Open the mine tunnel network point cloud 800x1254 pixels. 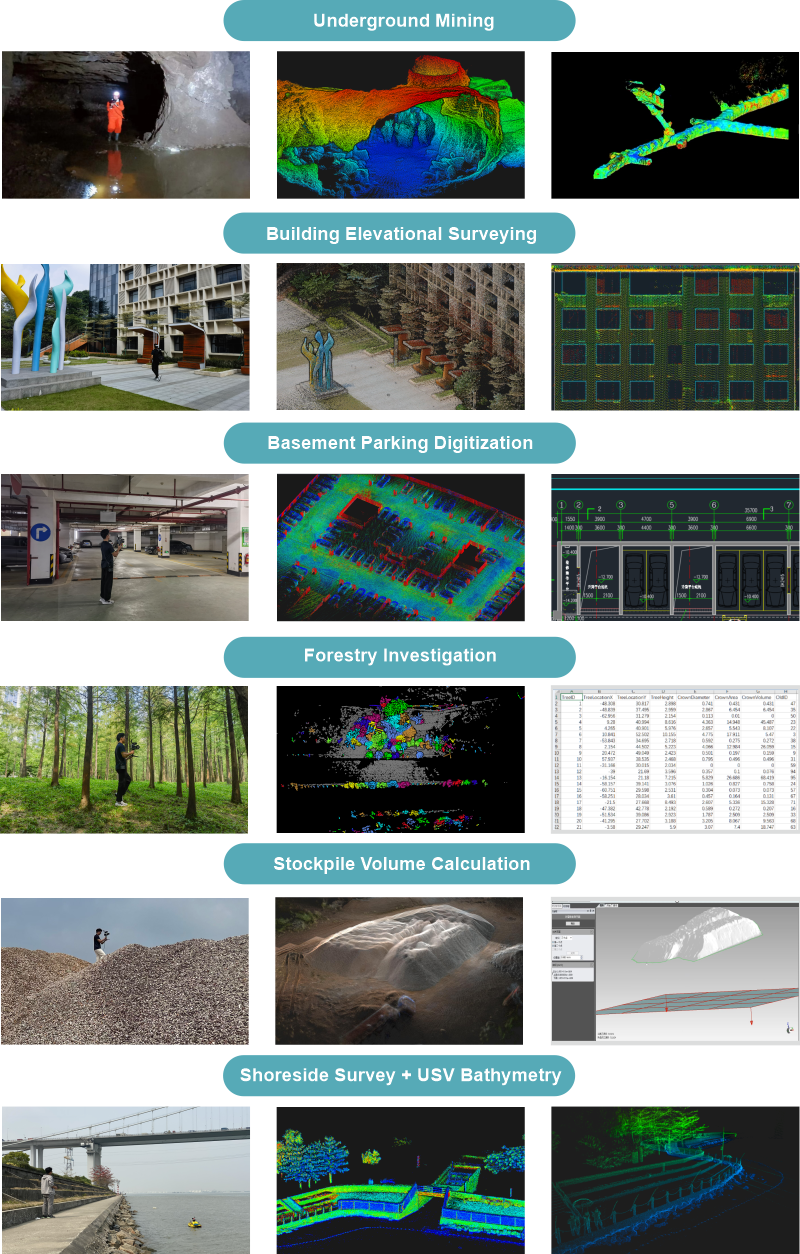tap(675, 125)
